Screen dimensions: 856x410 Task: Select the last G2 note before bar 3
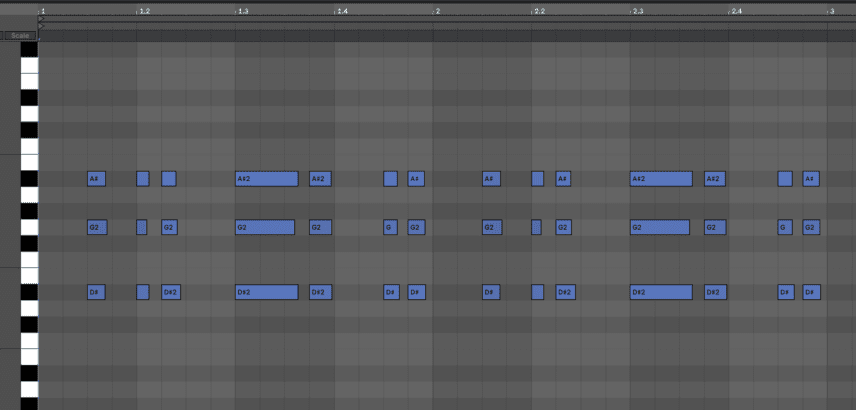point(811,227)
